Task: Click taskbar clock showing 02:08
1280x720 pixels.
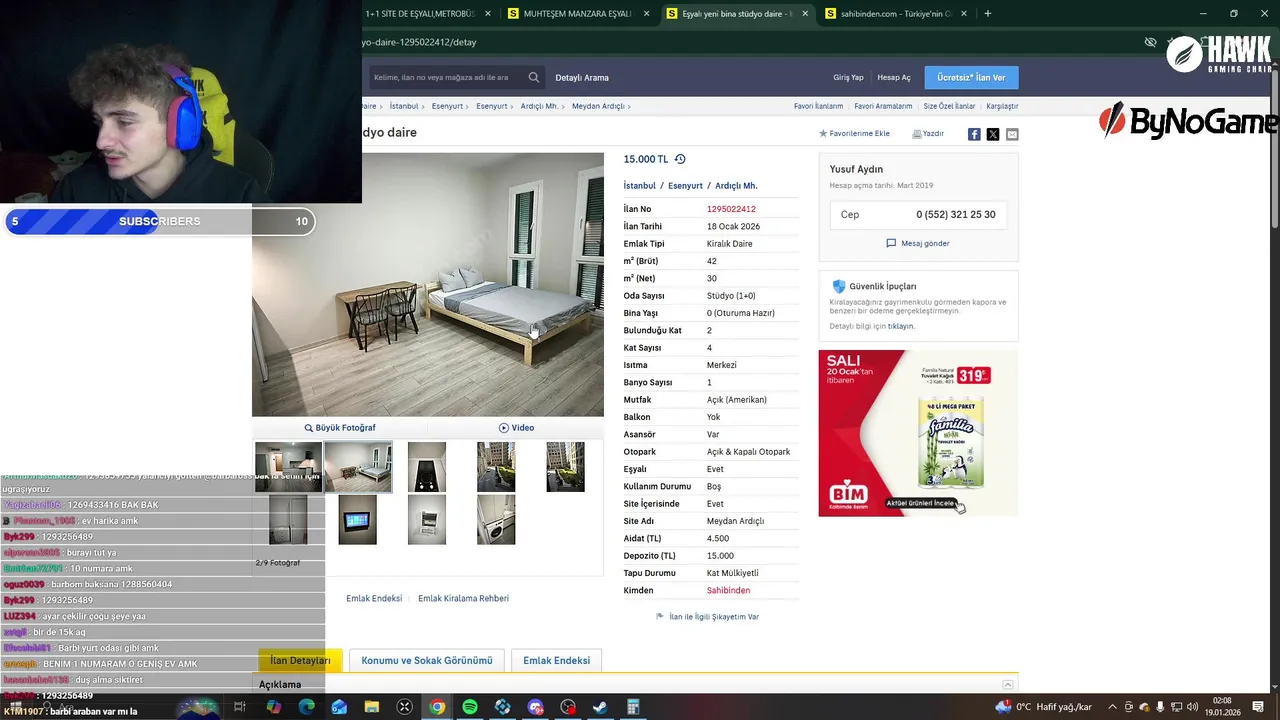Action: (x=1223, y=707)
